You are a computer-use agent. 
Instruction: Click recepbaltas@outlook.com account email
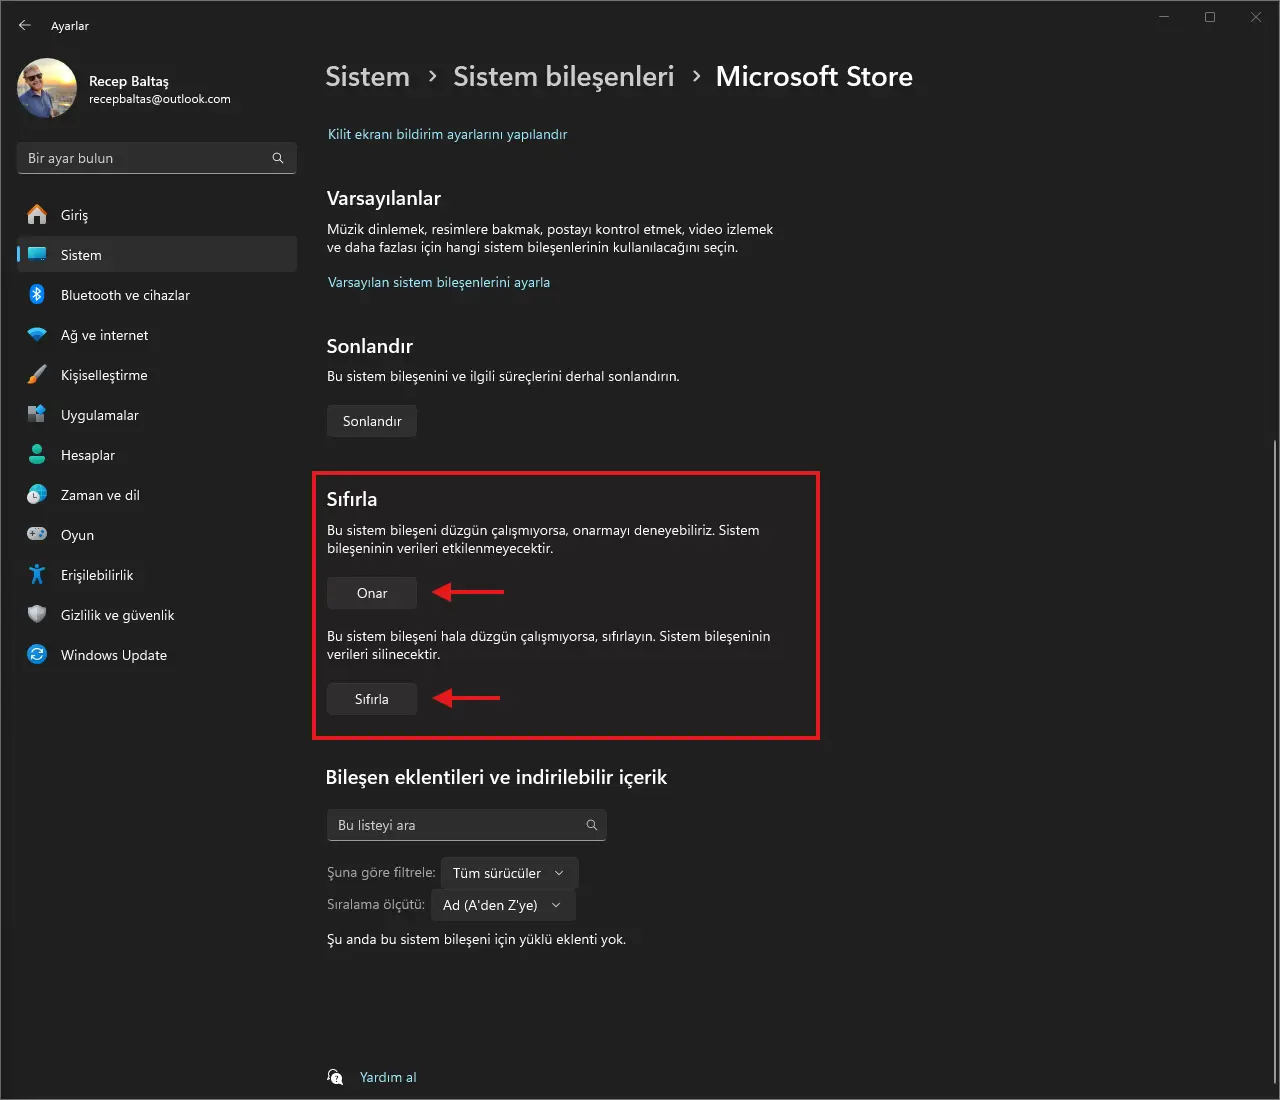(x=160, y=99)
